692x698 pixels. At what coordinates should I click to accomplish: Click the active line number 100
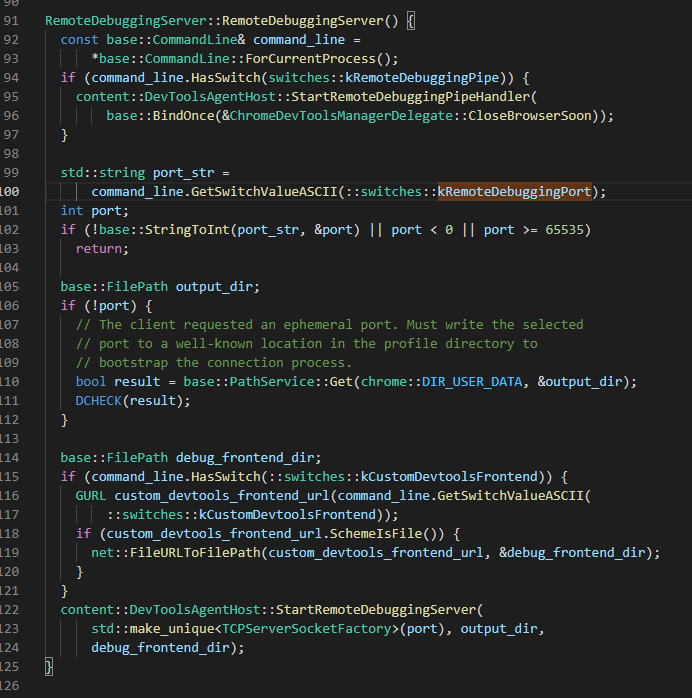point(9,191)
